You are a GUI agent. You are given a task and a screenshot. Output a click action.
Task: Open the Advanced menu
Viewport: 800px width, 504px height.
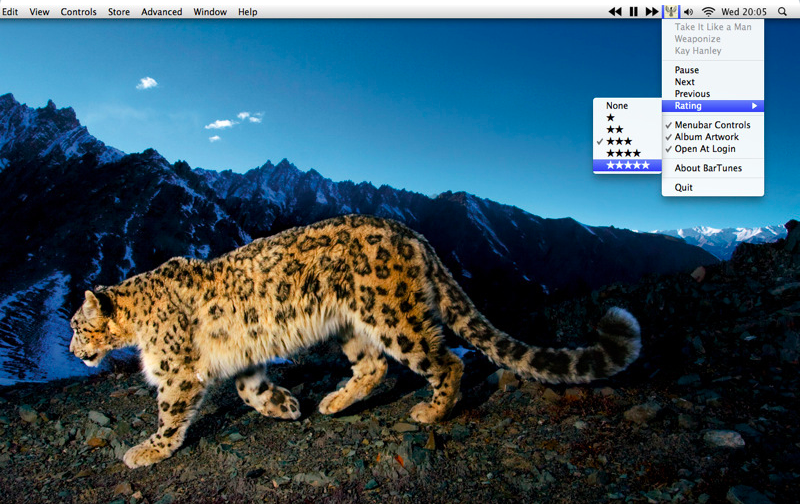162,11
